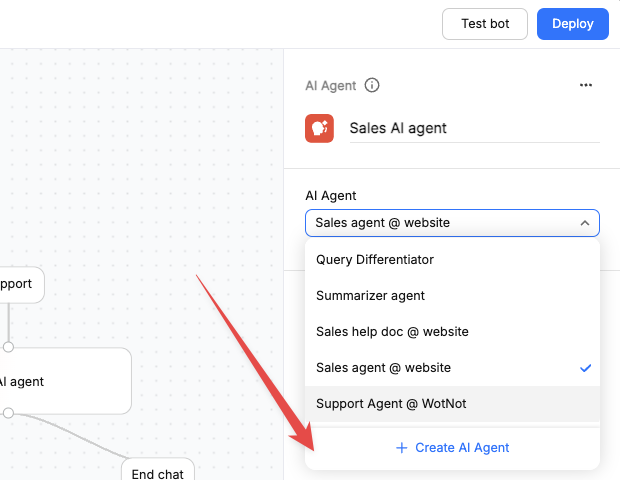Collapse the dropdown using the chevron arrow
This screenshot has height=480, width=620.
(584, 223)
